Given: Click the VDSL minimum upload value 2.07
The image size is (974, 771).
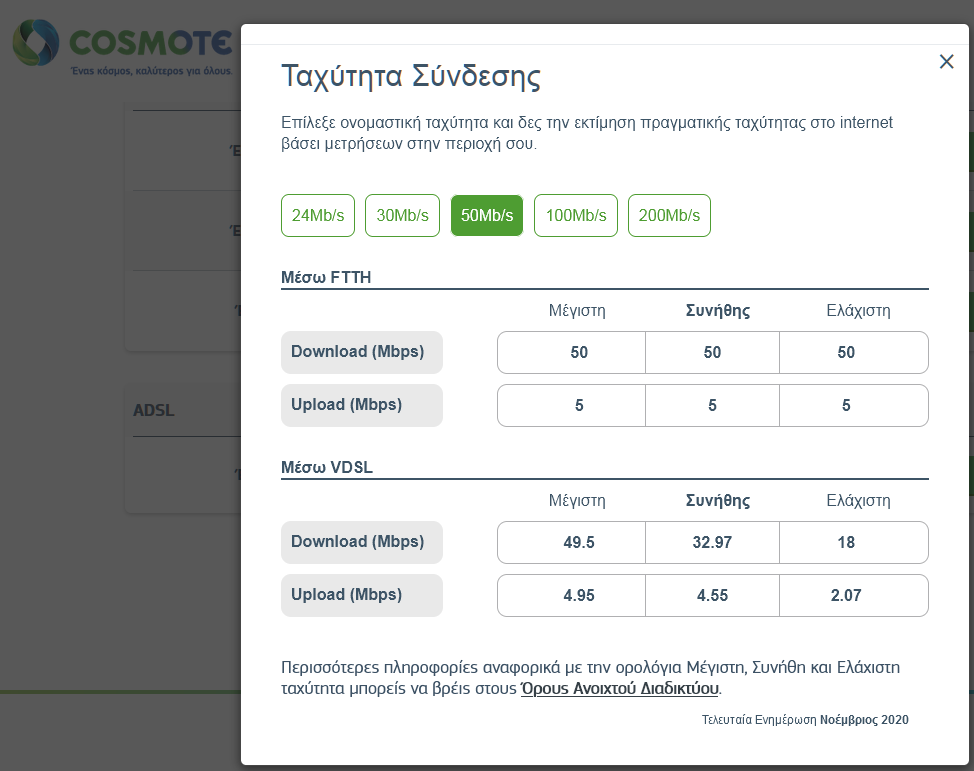Looking at the screenshot, I should pyautogui.click(x=846, y=595).
